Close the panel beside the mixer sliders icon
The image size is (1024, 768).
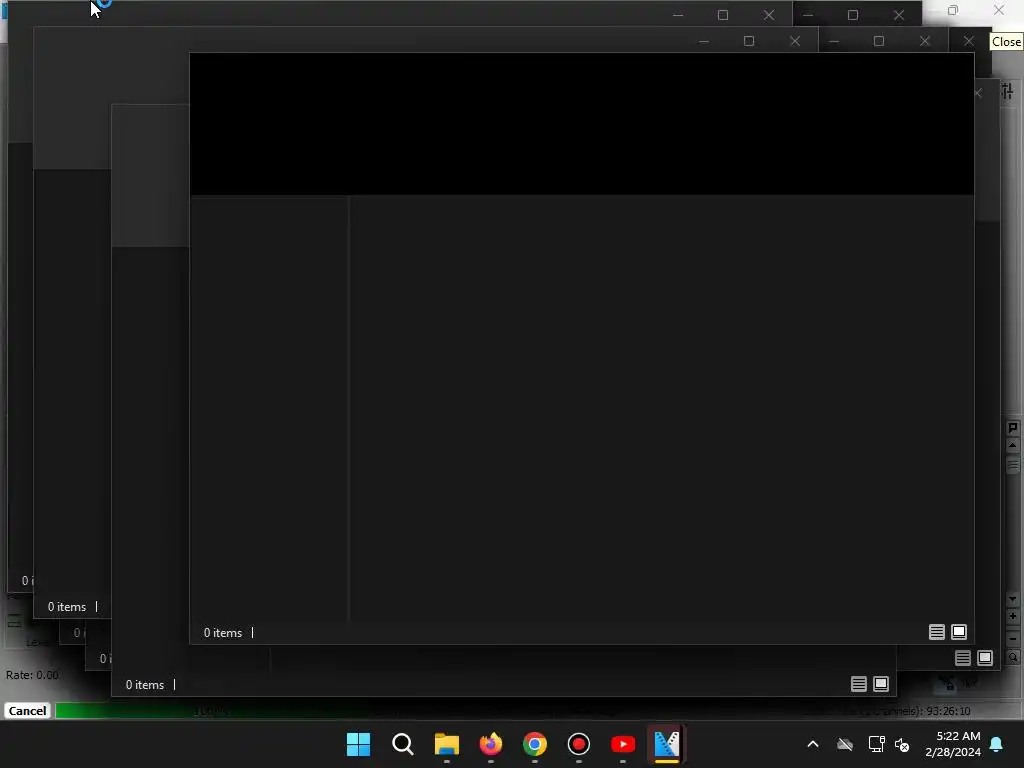click(x=978, y=93)
